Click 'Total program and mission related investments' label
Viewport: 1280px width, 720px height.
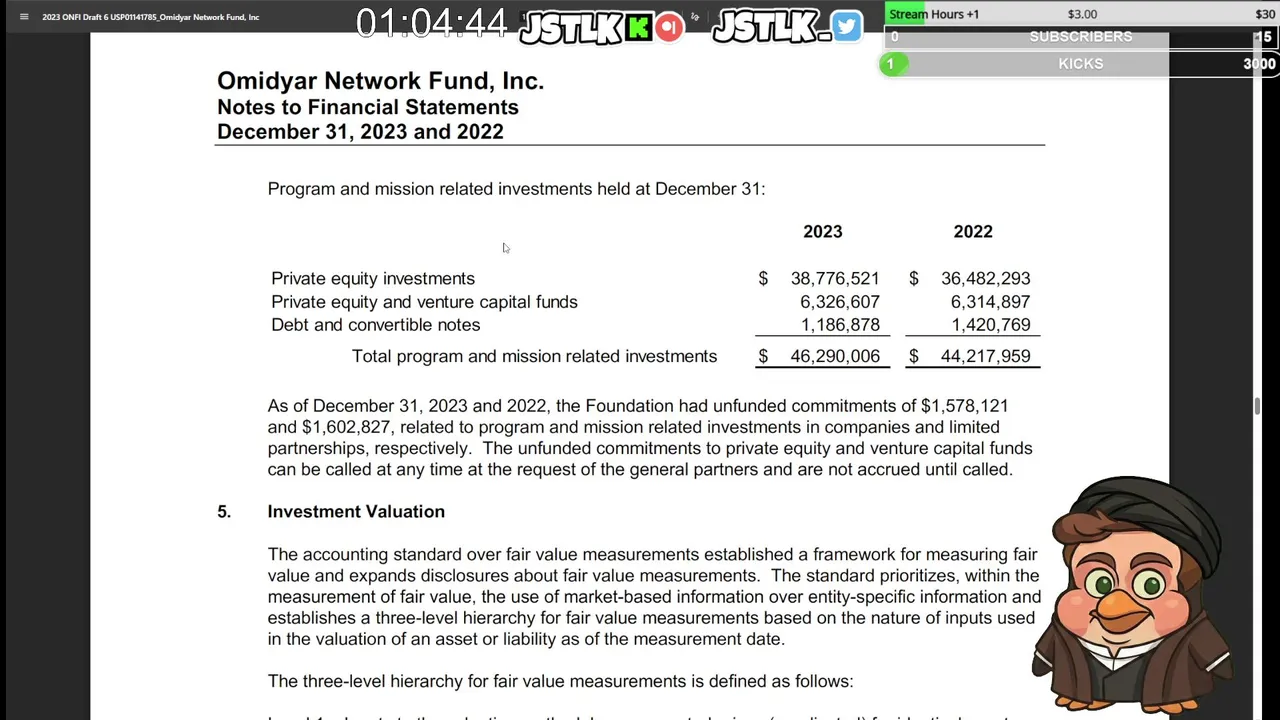[x=534, y=356]
